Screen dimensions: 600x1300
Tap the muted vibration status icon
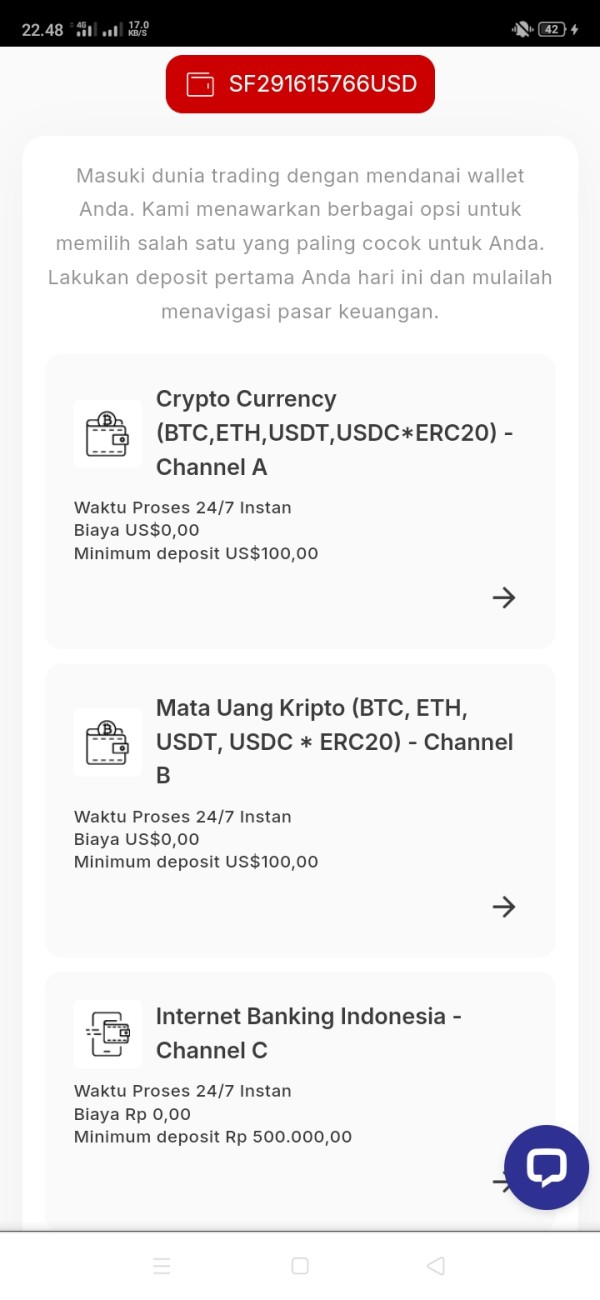[521, 30]
